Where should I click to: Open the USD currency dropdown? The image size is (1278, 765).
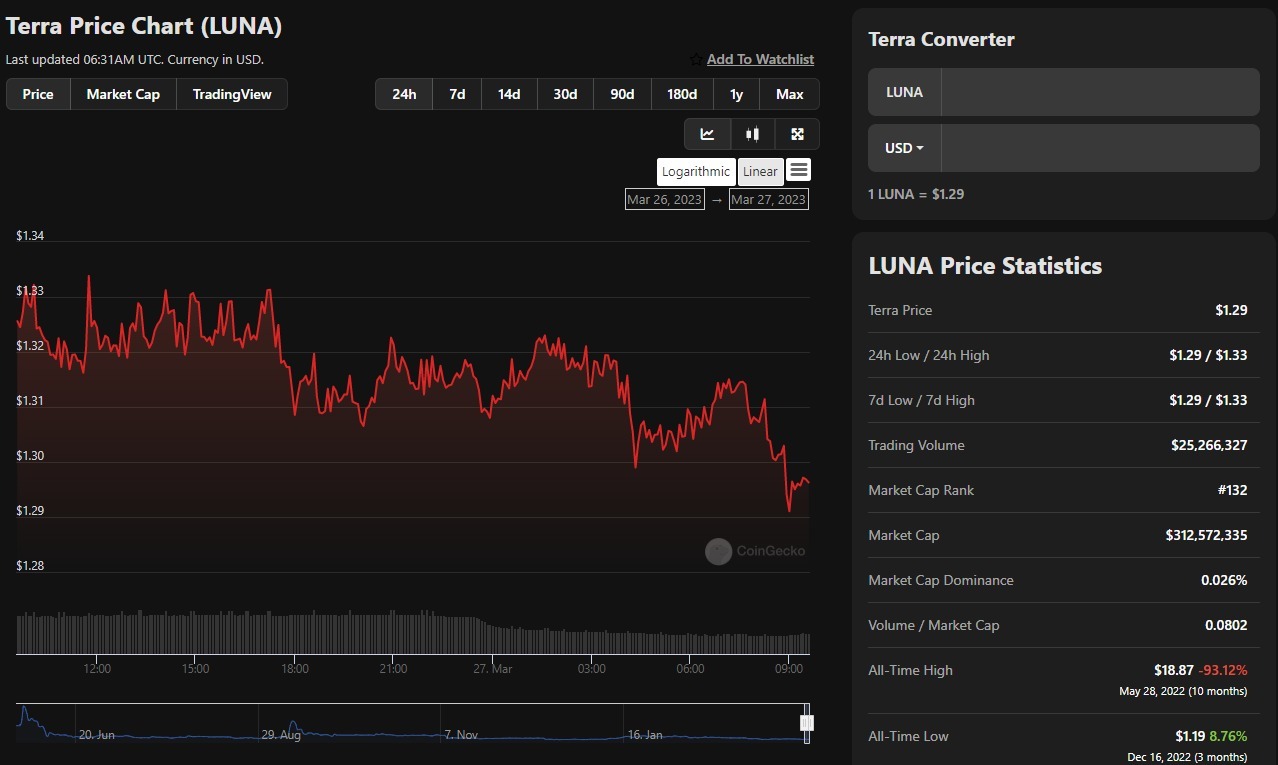coord(903,147)
